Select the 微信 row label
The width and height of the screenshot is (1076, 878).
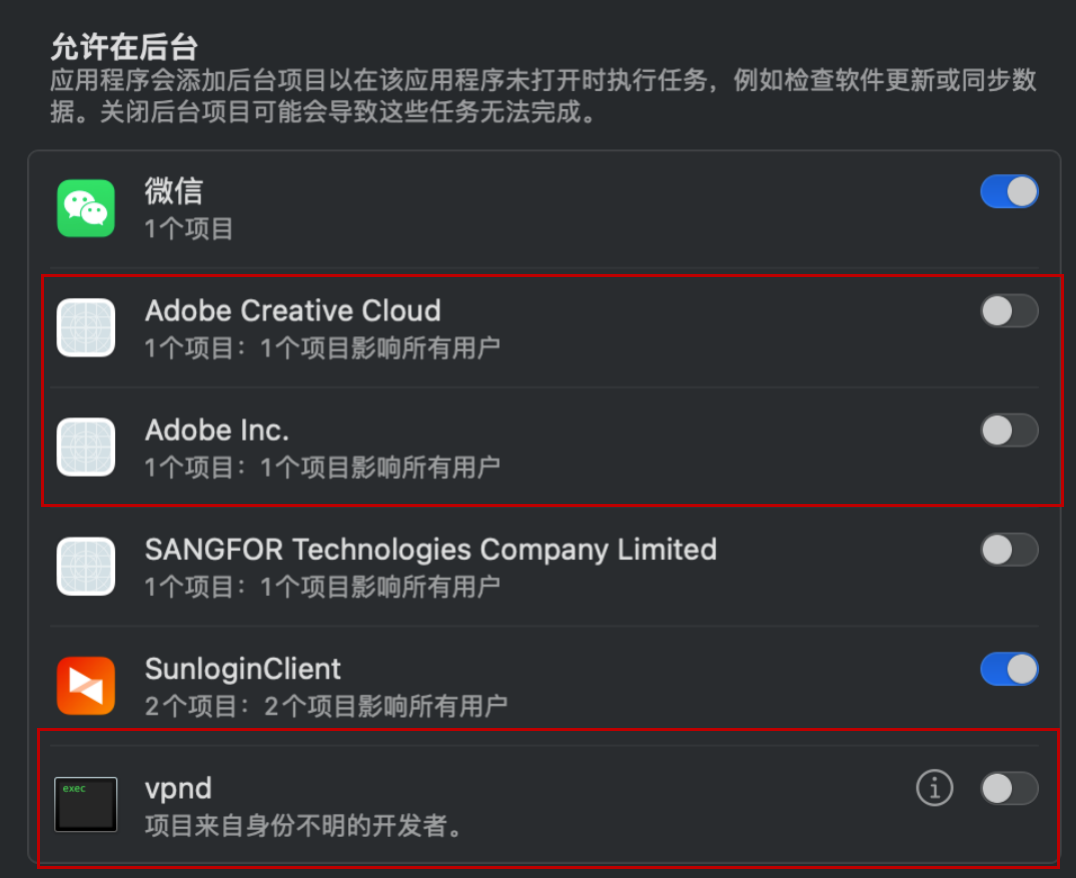174,191
